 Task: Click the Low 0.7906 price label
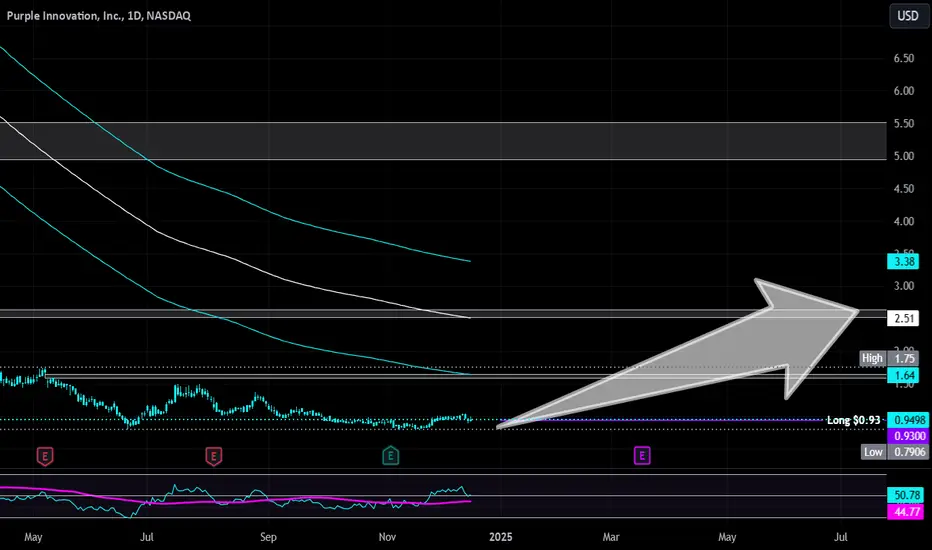895,452
